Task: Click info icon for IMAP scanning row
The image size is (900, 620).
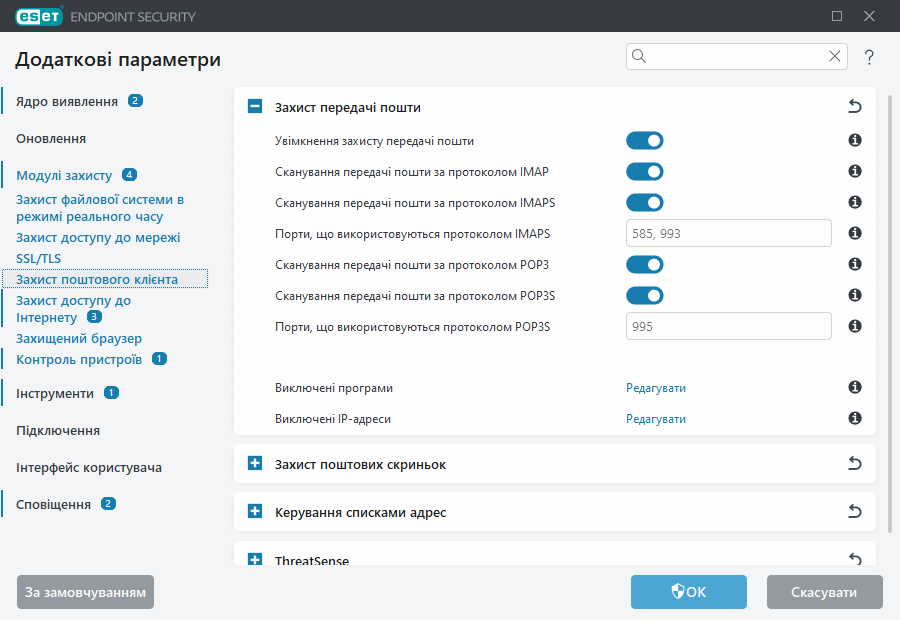Action: point(855,172)
